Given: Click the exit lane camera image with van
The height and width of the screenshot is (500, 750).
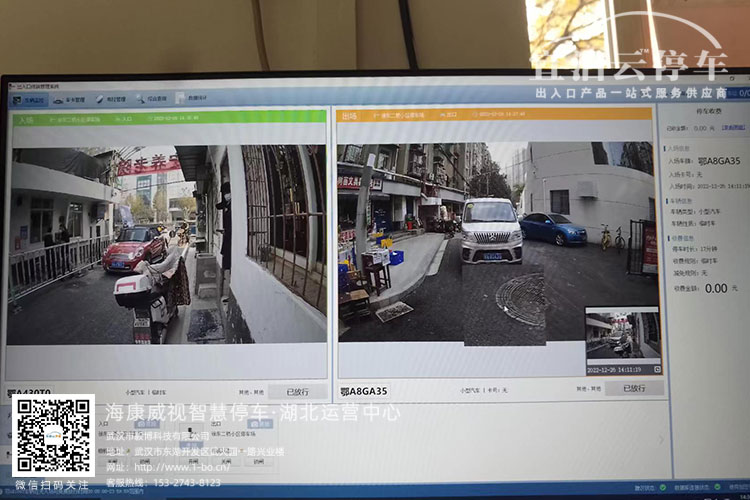Looking at the screenshot, I should 497,243.
